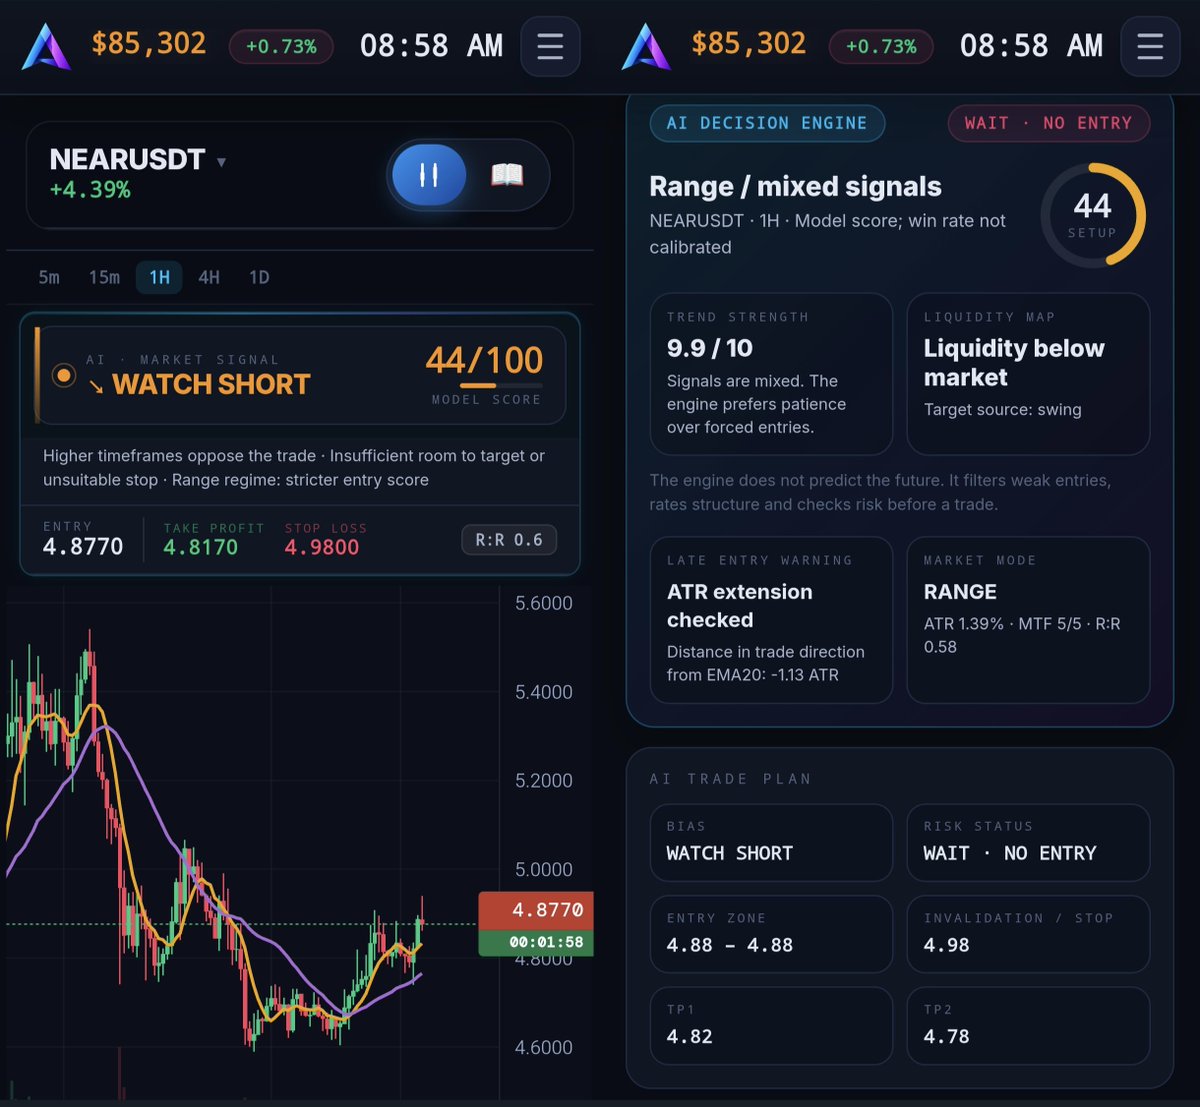Viewport: 1200px width, 1107px height.
Task: Click the +4.39% change under NEARUSDT
Action: pos(90,189)
